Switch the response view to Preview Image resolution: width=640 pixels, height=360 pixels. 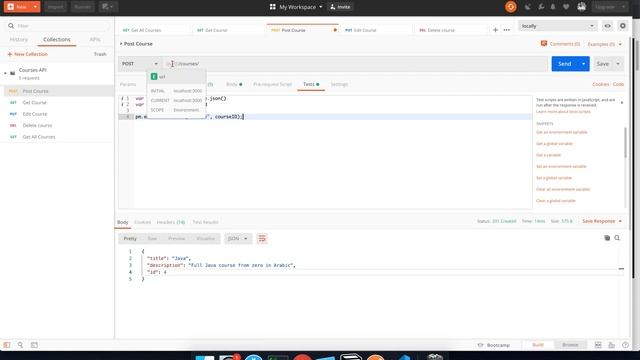coord(176,238)
